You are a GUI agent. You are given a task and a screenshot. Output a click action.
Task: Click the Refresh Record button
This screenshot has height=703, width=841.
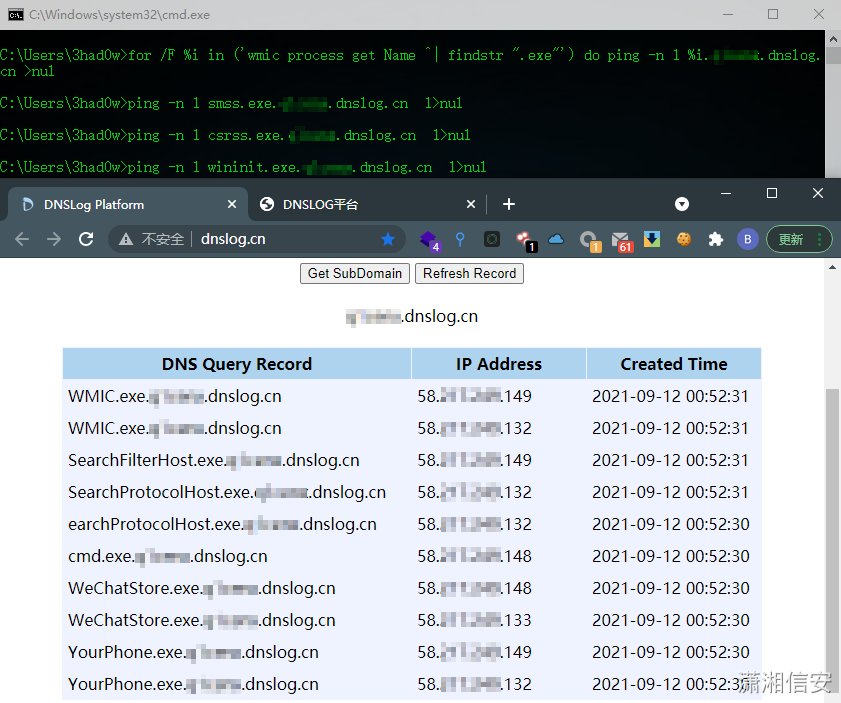point(469,273)
